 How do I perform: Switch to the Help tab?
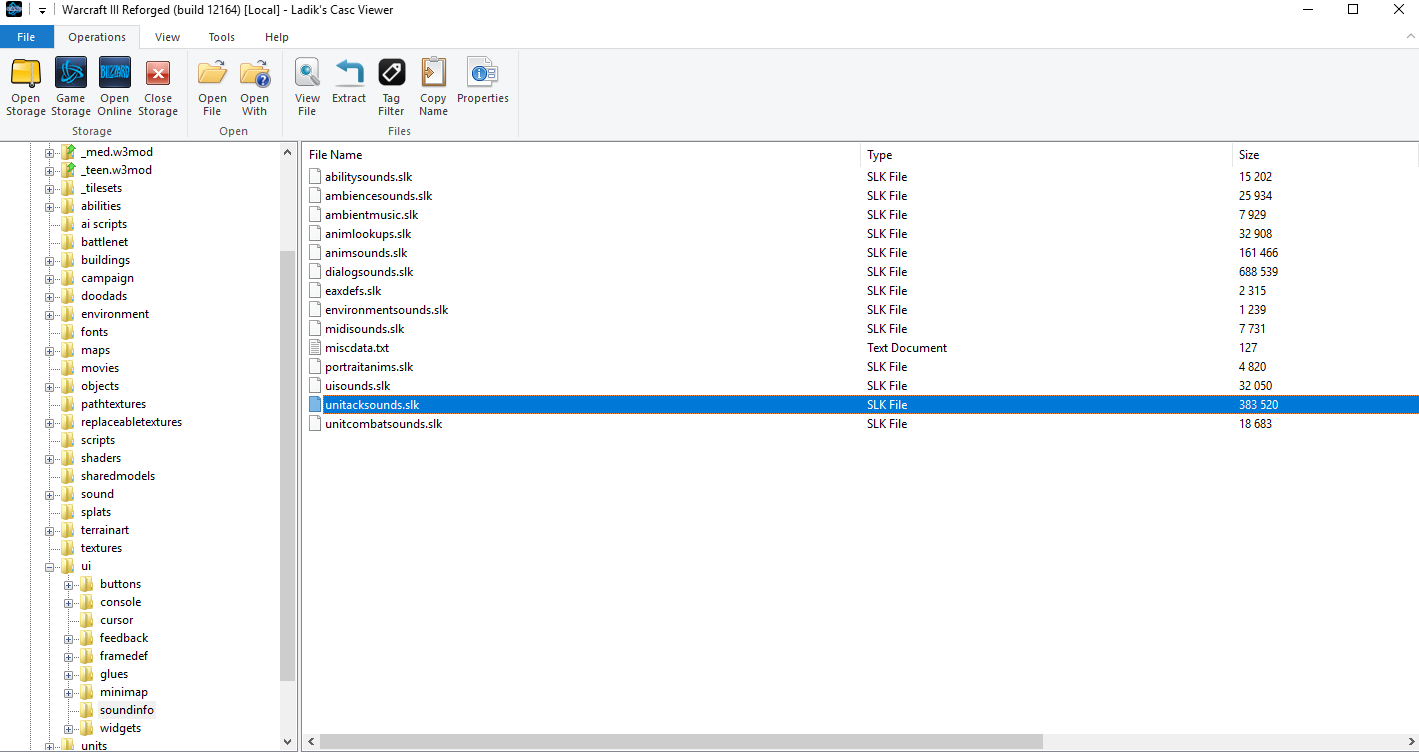tap(277, 37)
